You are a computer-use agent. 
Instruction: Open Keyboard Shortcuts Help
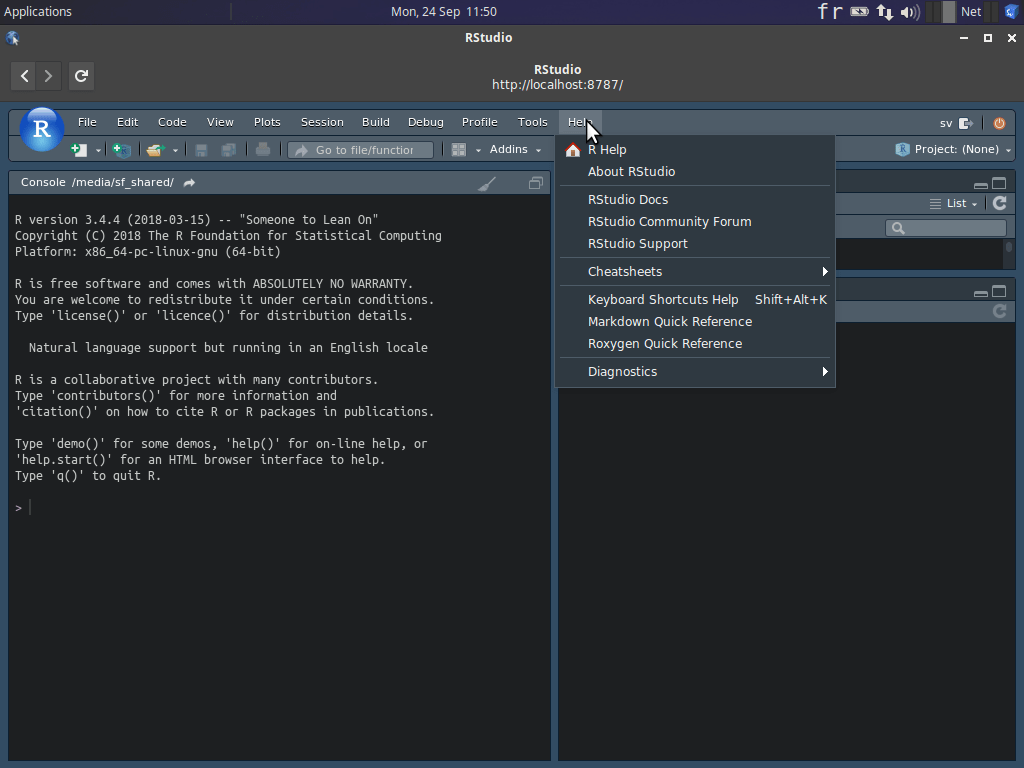coord(695,300)
